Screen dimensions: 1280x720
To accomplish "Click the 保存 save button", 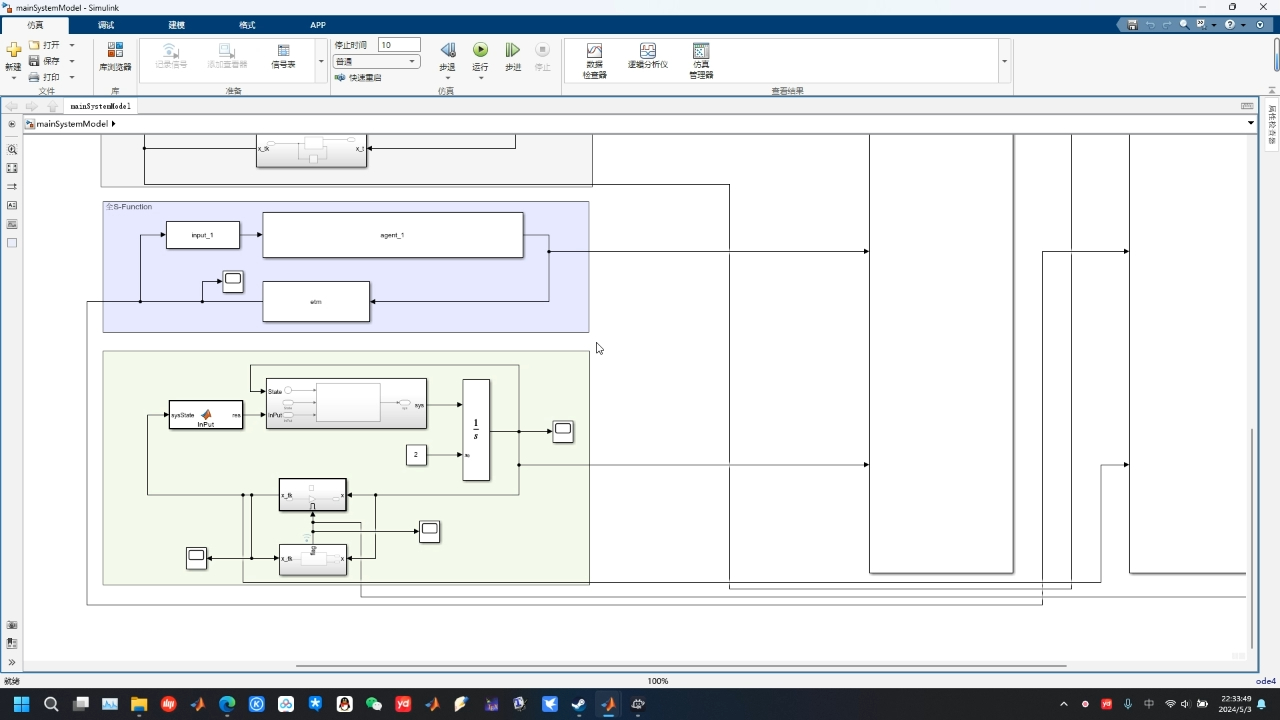I will coord(44,61).
